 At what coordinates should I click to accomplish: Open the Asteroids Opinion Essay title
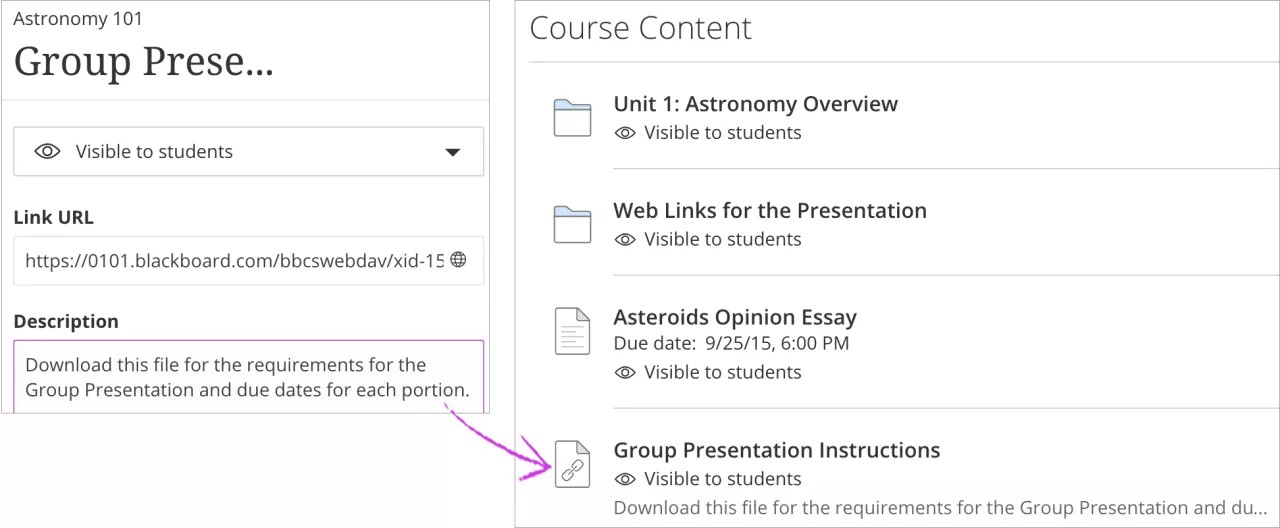click(x=734, y=318)
